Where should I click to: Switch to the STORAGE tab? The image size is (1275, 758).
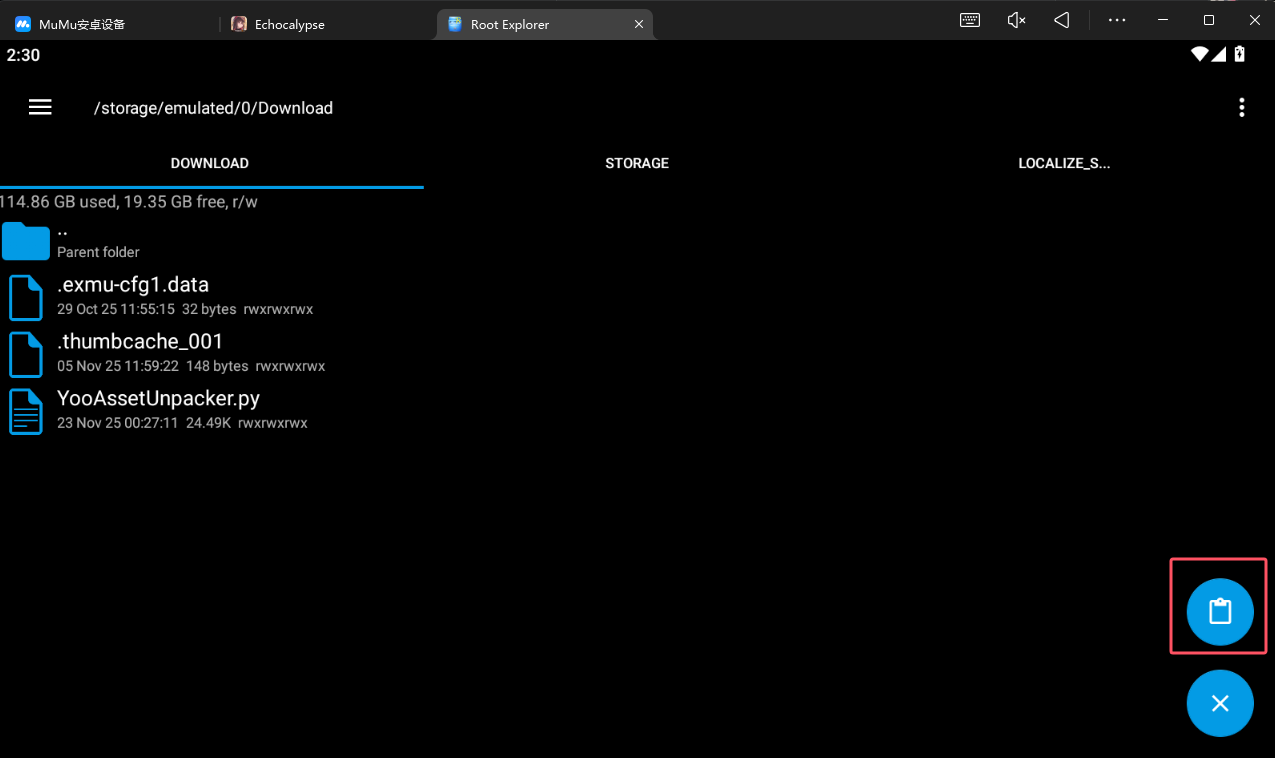pyautogui.click(x=637, y=163)
